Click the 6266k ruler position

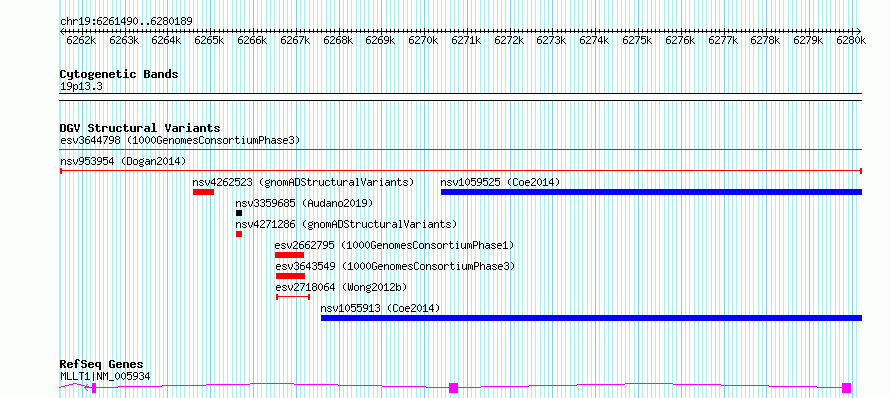252,40
